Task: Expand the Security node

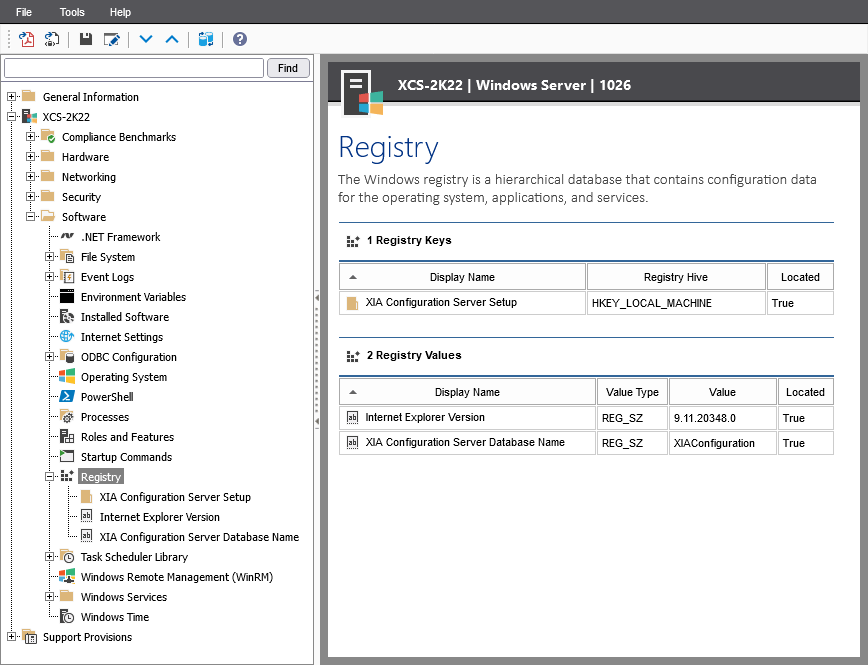Action: click(30, 197)
